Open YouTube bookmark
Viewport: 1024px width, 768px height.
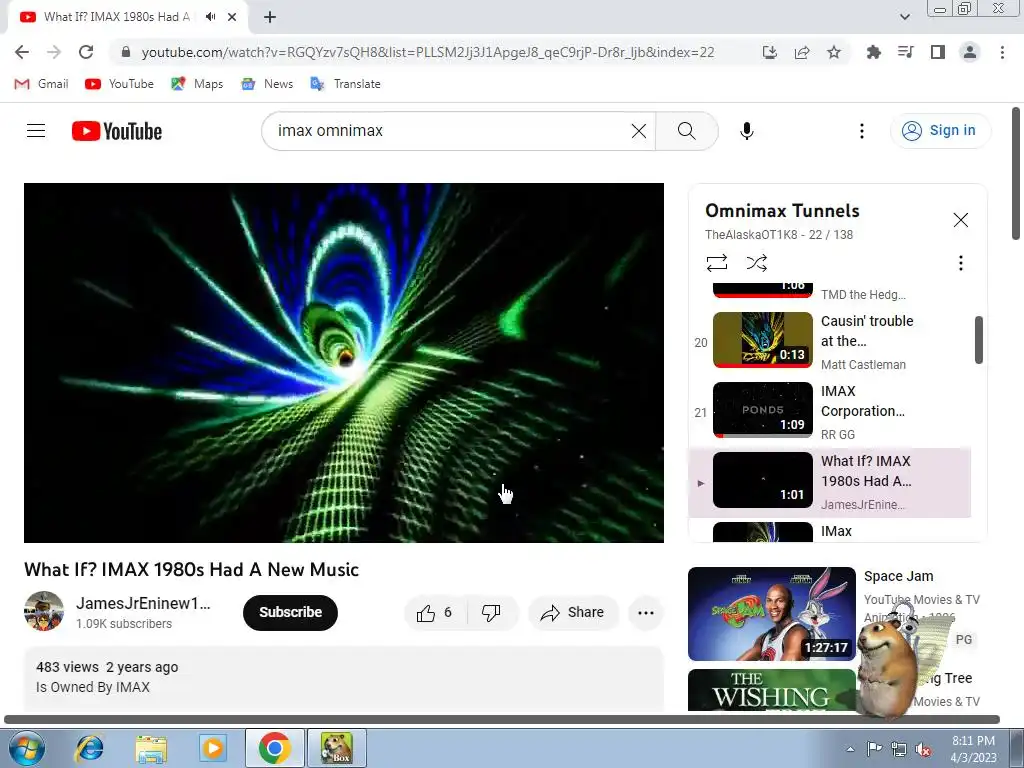click(x=120, y=84)
